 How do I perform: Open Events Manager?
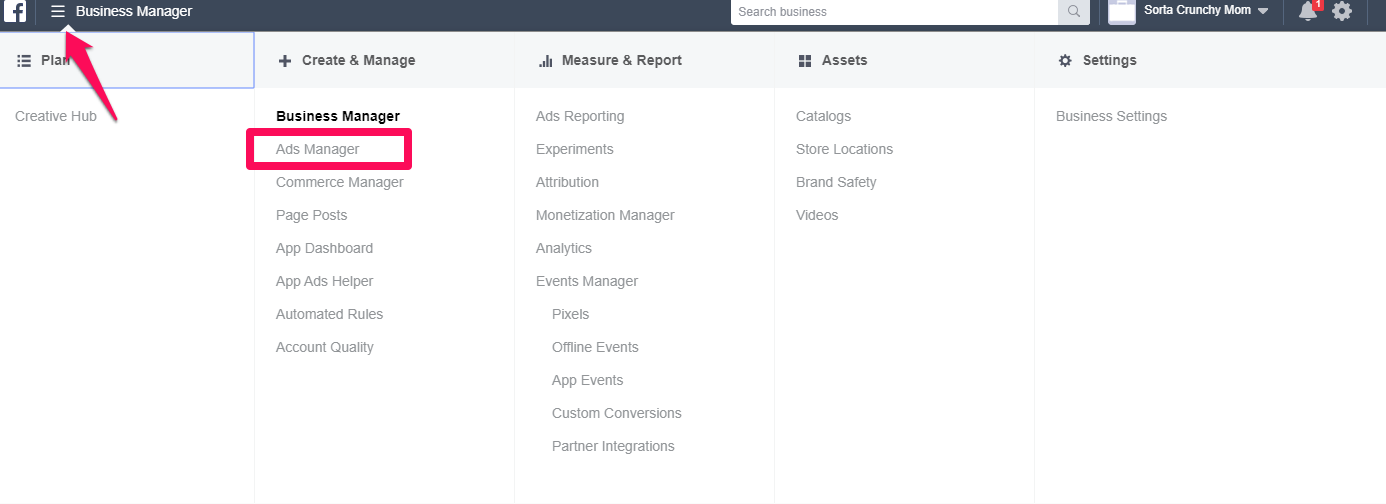[x=587, y=281]
